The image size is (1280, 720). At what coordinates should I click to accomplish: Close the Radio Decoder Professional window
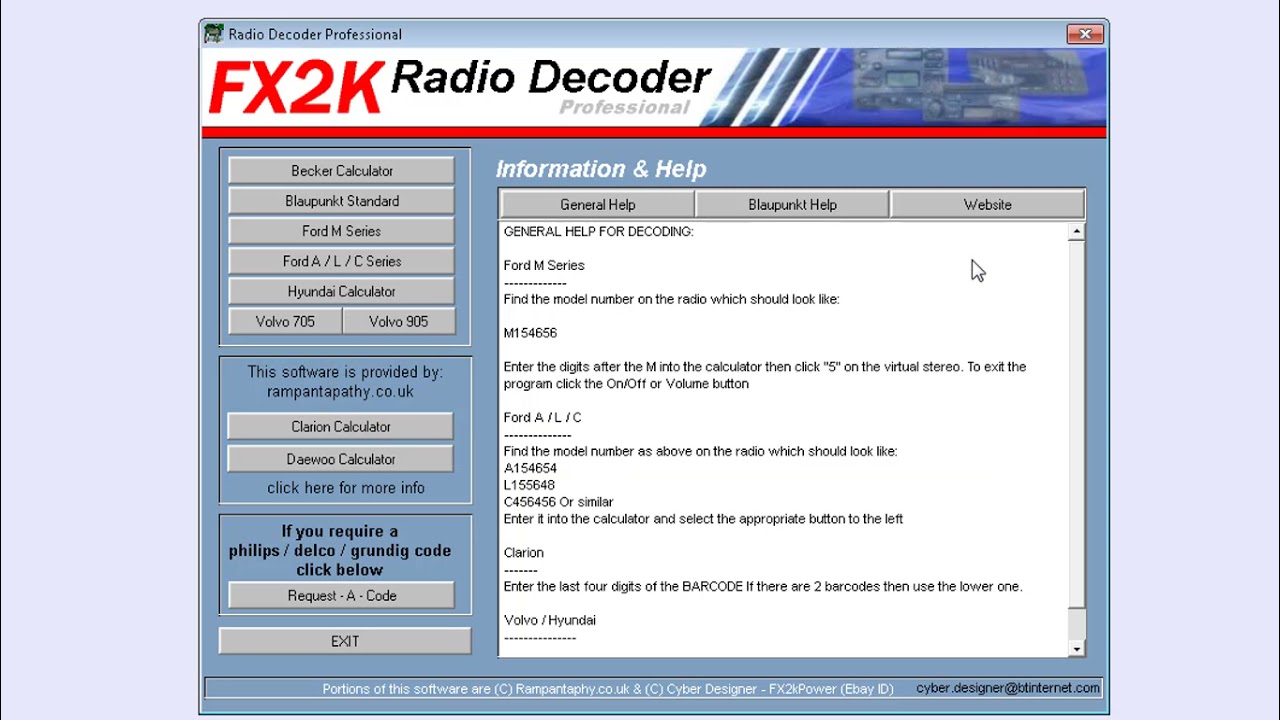1085,34
